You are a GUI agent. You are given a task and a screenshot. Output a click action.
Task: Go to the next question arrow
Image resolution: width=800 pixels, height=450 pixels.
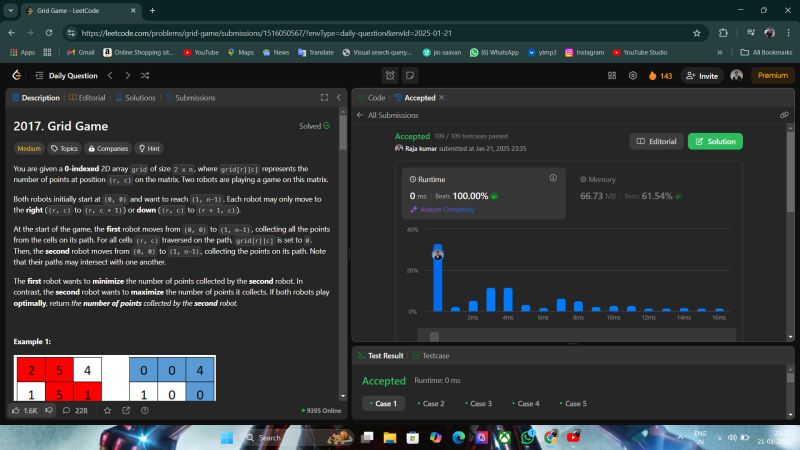pos(128,76)
